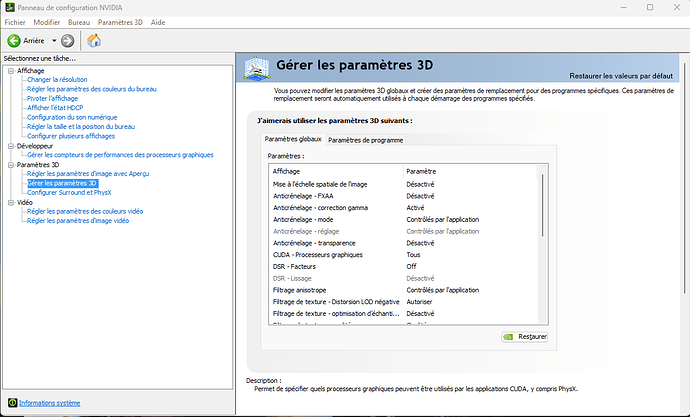Select Mise à l'échelle spatiale de l'image row

[x=403, y=184]
